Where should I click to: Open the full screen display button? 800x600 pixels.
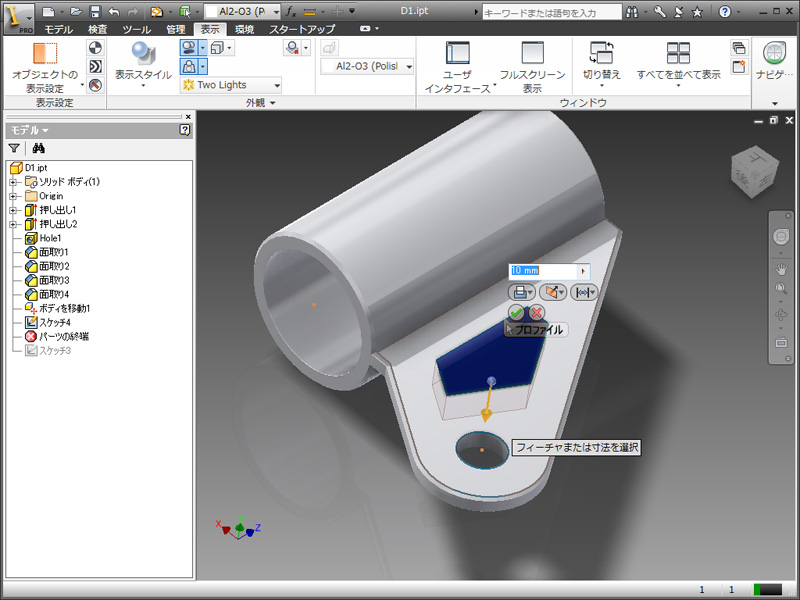531,67
